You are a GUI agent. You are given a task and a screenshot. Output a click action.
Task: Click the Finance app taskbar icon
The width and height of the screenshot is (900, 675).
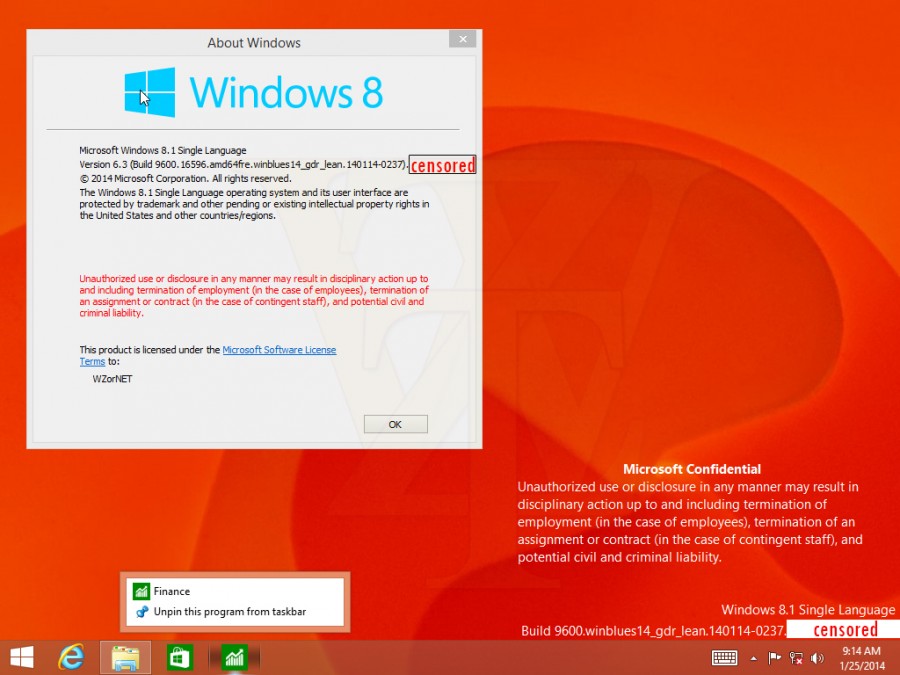(236, 657)
